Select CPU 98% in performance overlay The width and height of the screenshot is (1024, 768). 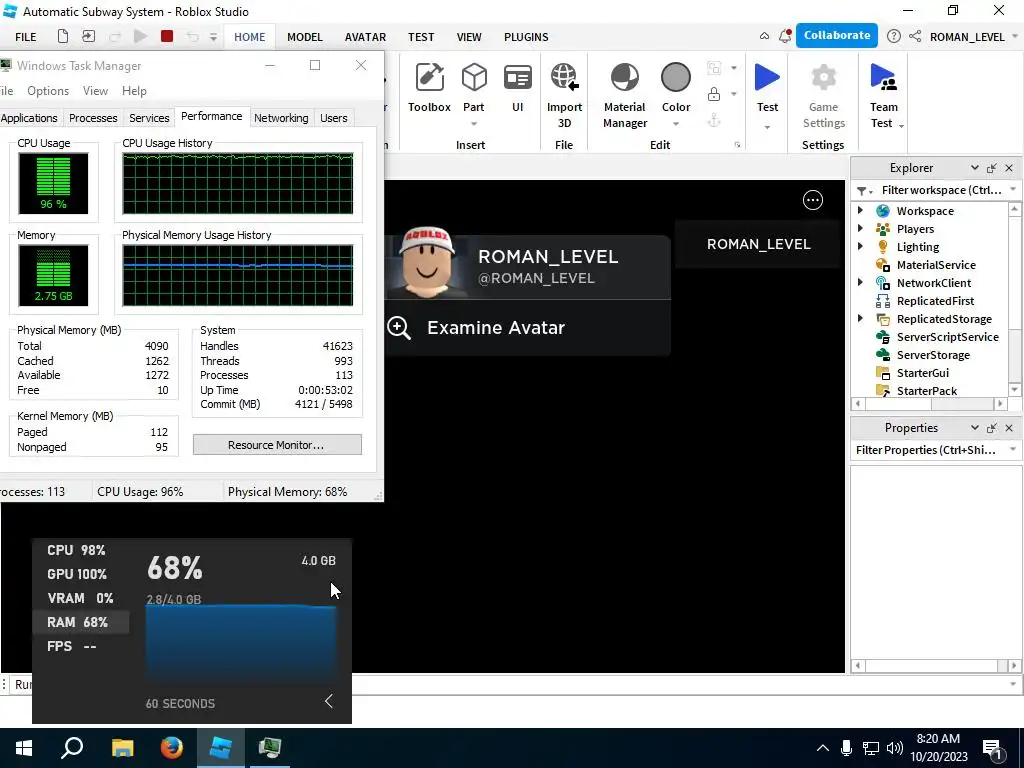pyautogui.click(x=76, y=551)
